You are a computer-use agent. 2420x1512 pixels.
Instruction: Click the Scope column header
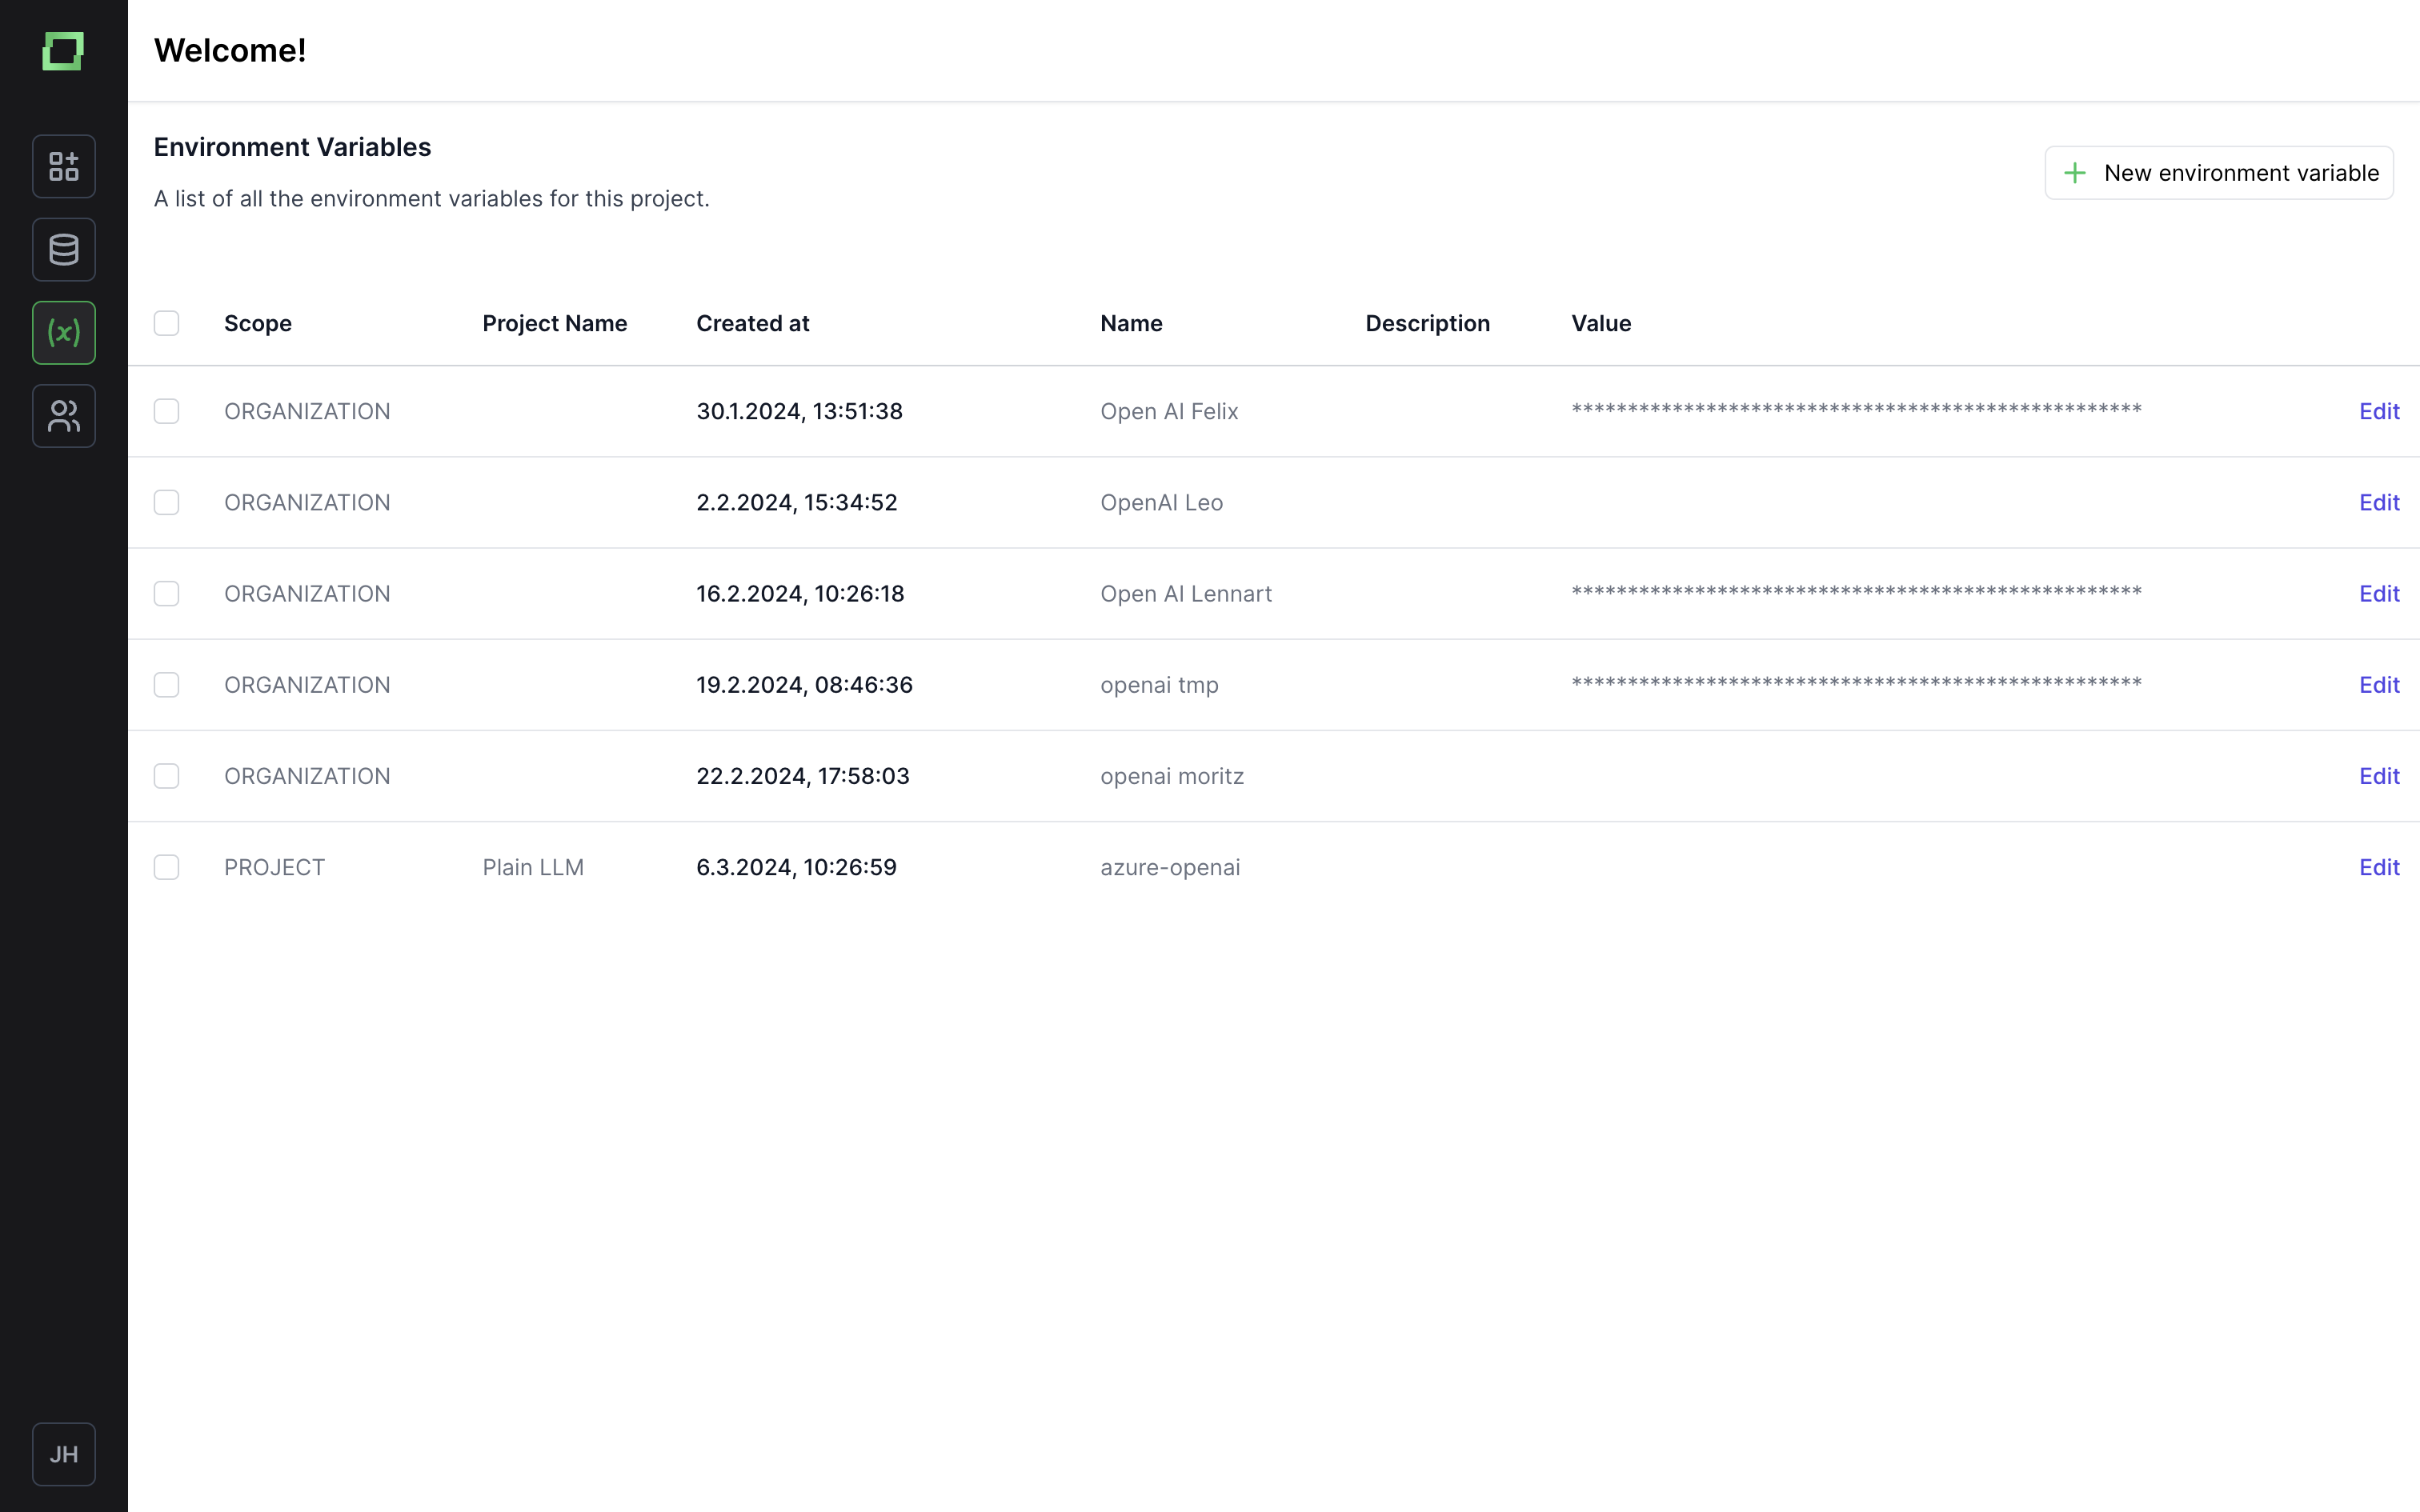tap(258, 323)
